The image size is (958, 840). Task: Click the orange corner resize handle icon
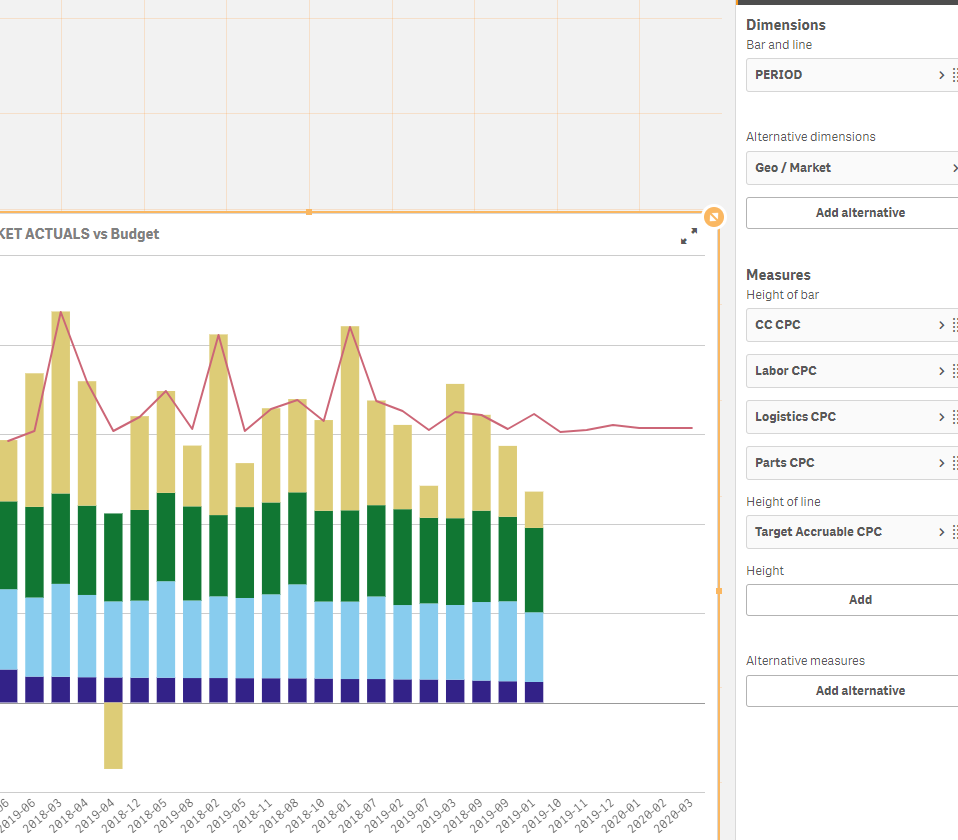tap(713, 217)
